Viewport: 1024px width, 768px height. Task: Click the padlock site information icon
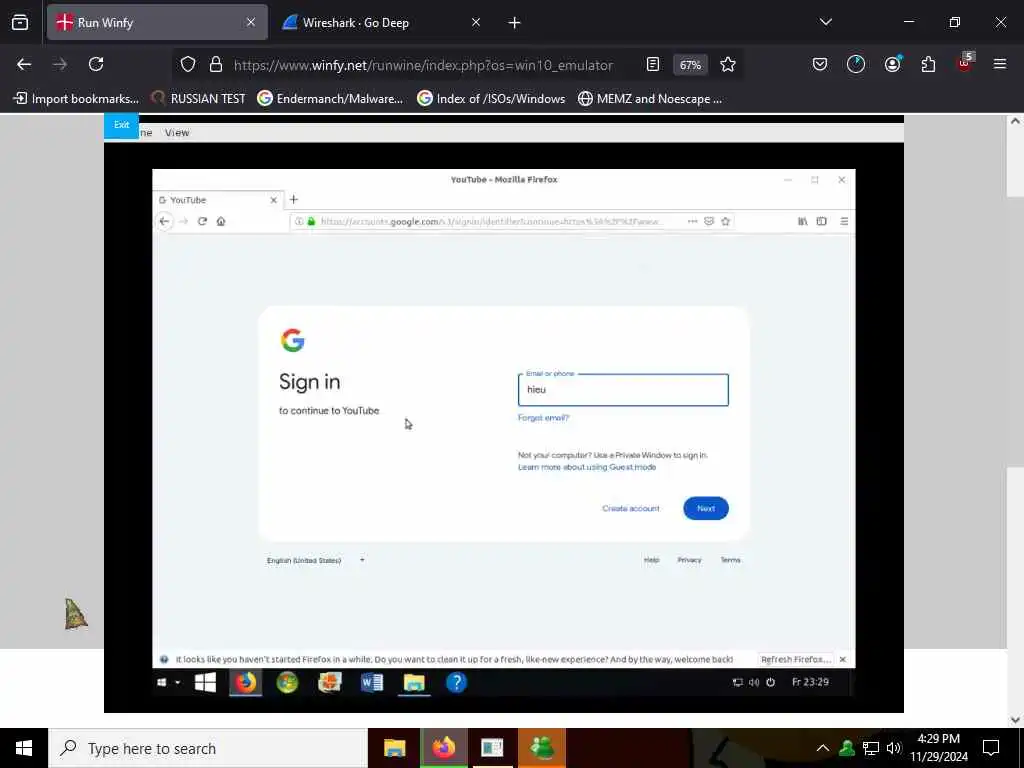(x=216, y=64)
